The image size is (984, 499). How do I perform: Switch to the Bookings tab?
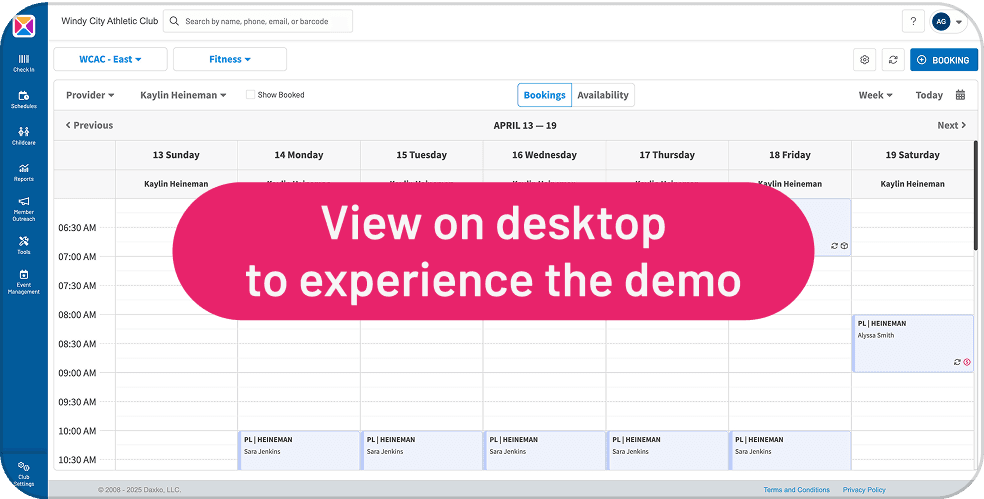[x=545, y=95]
